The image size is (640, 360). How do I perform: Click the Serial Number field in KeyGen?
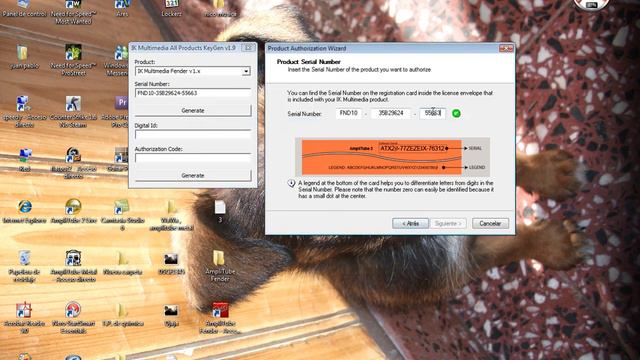coord(193,93)
